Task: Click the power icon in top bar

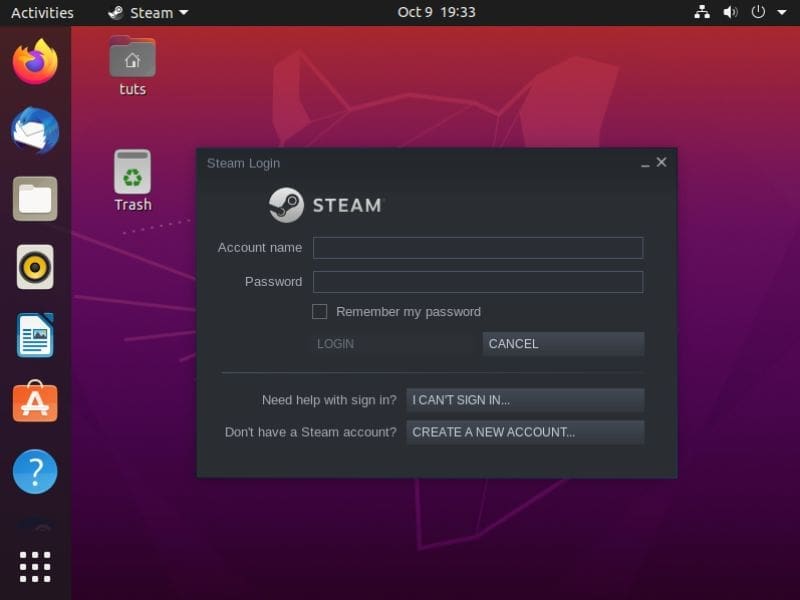Action: coord(758,12)
